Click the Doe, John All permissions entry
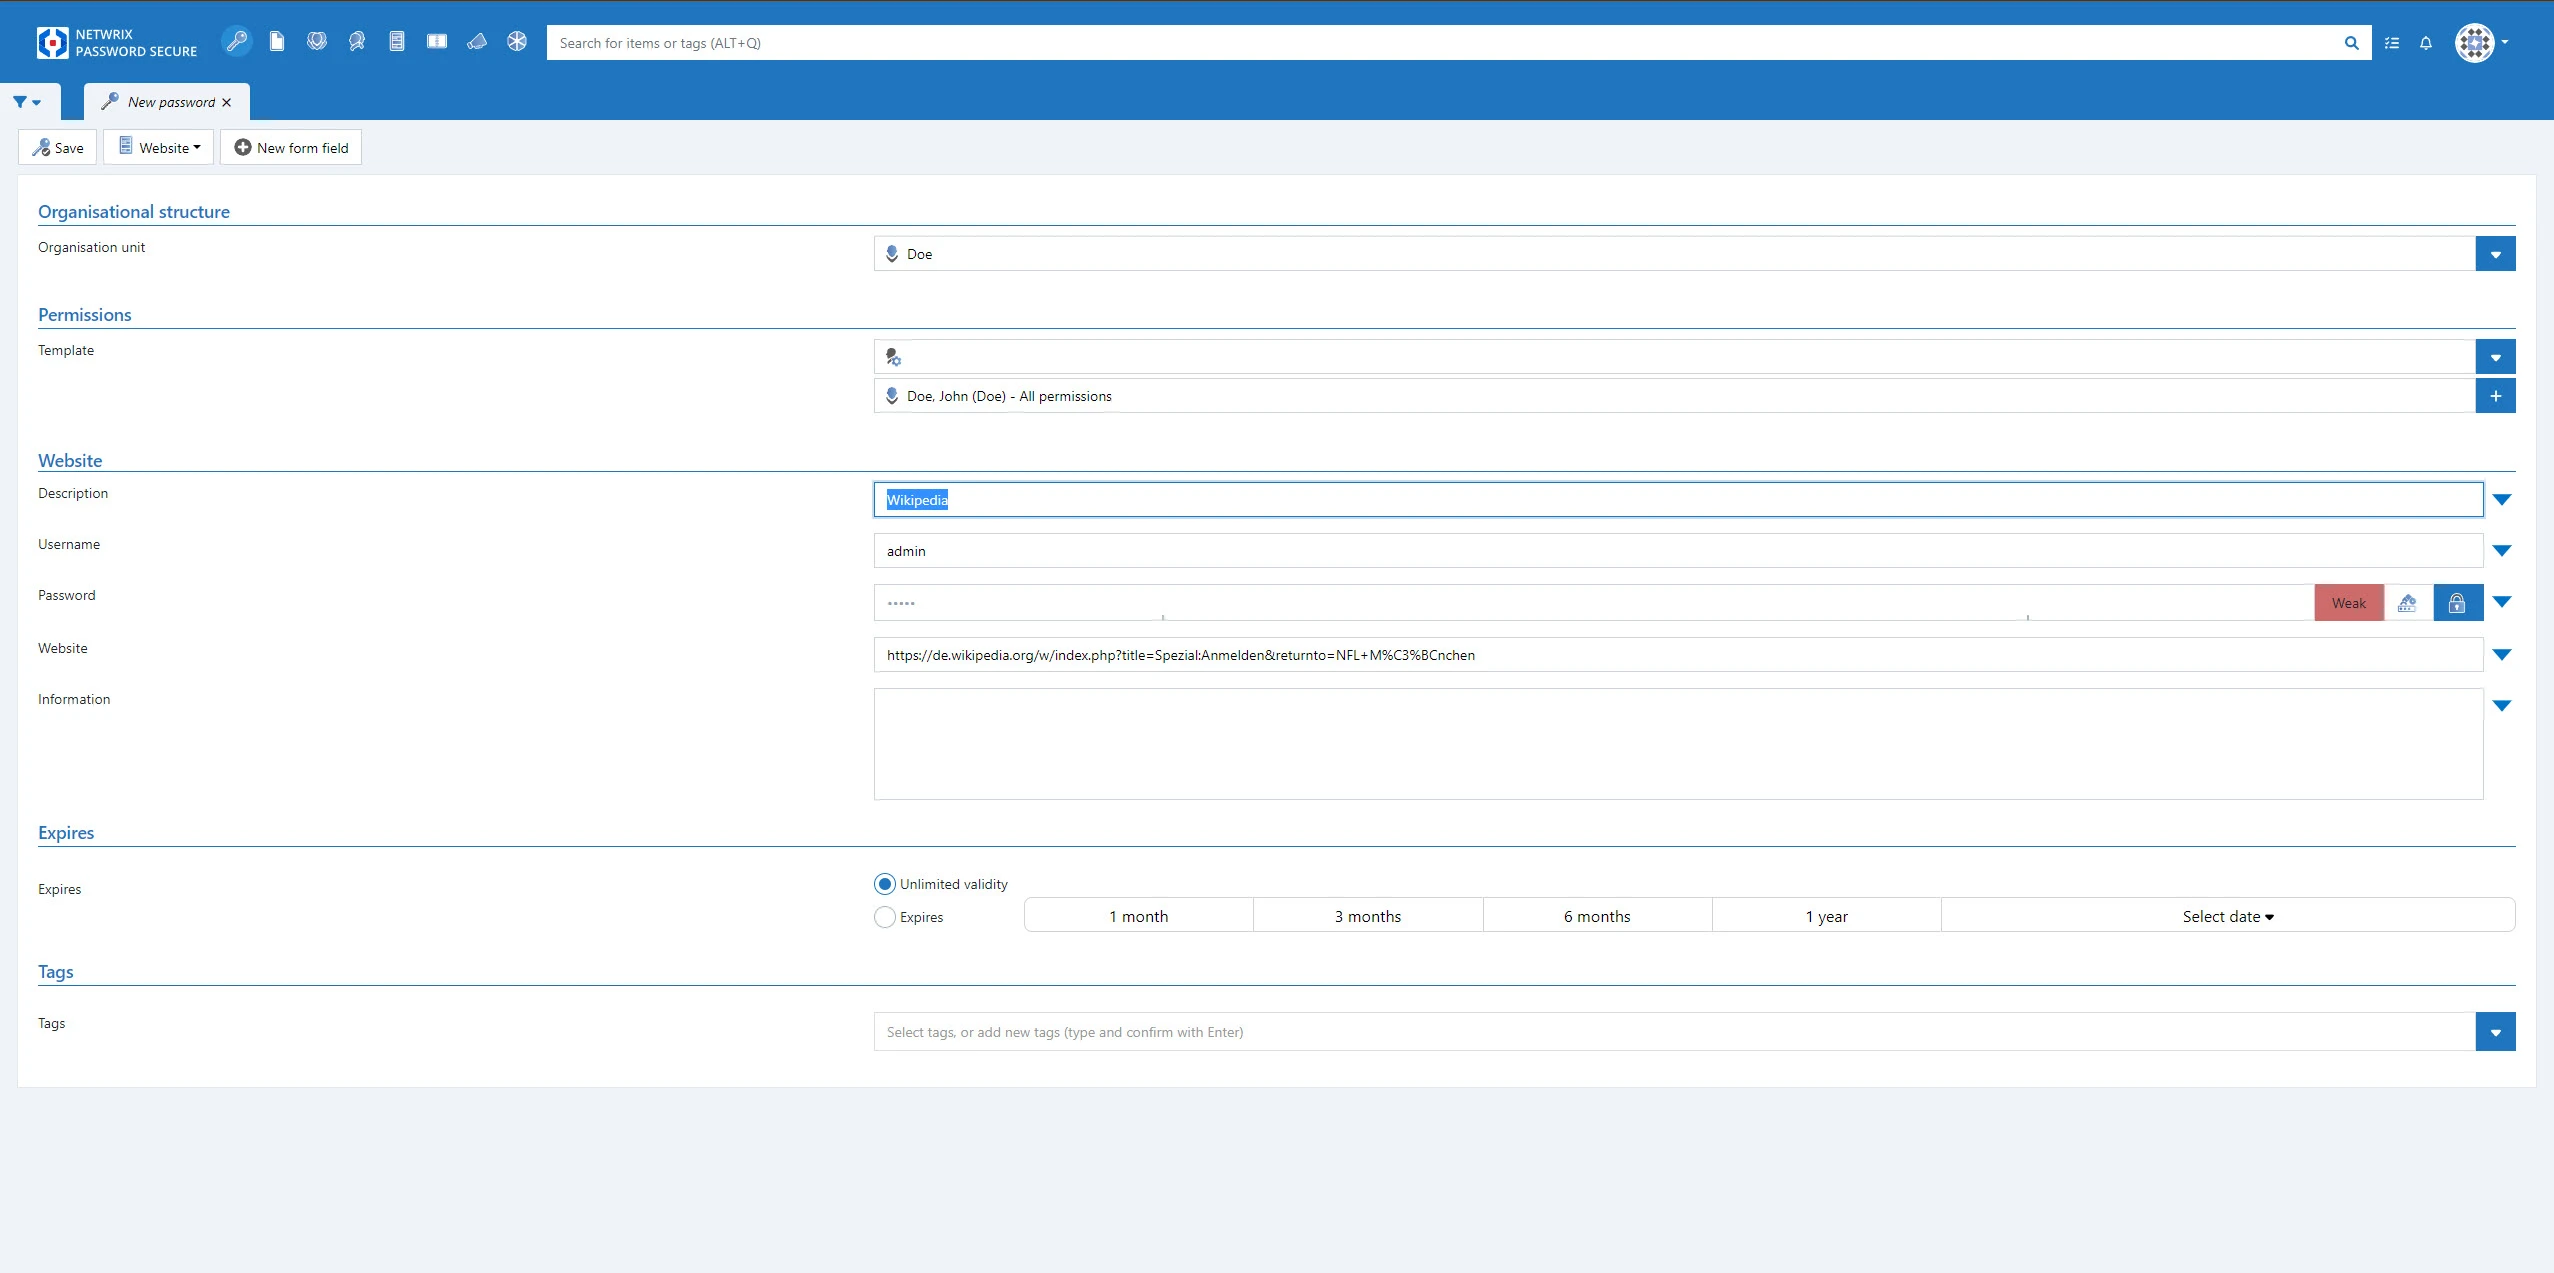The width and height of the screenshot is (2554, 1273). point(1675,396)
